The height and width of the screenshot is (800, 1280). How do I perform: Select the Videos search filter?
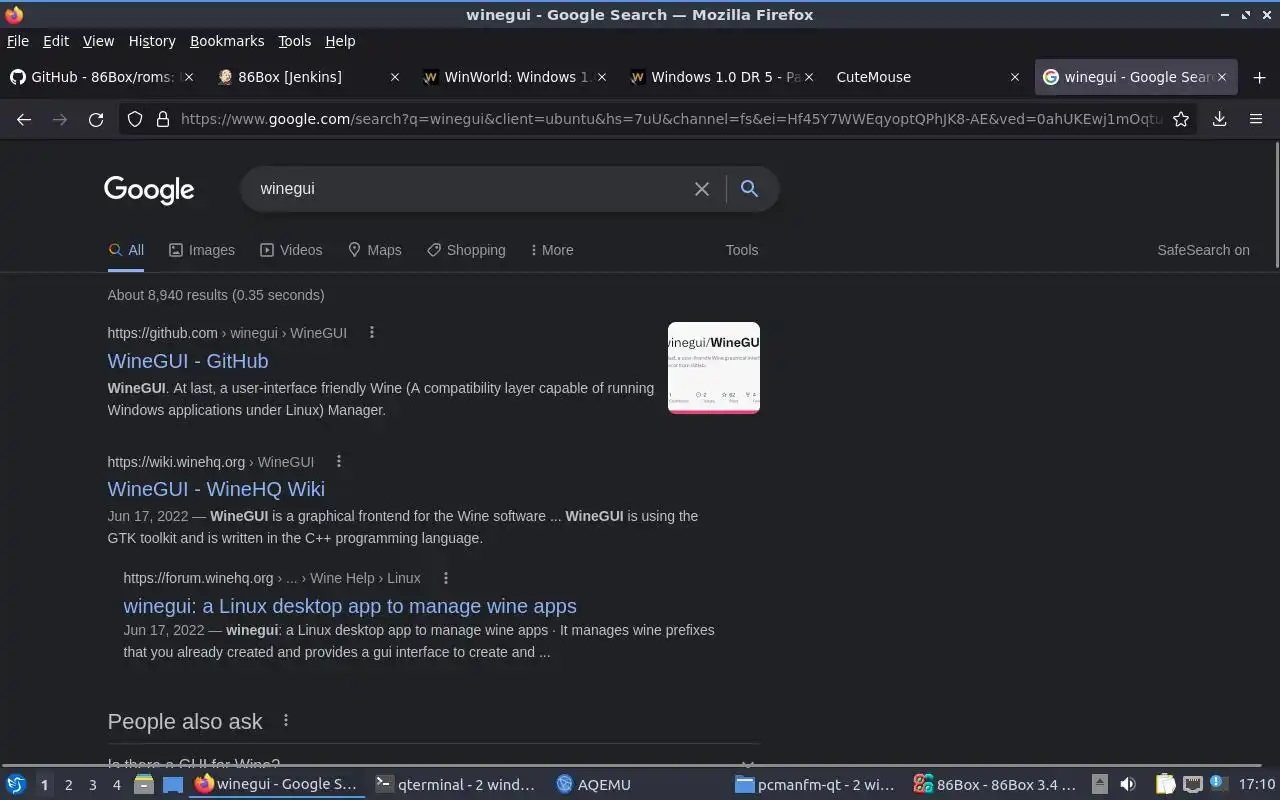[x=291, y=250]
